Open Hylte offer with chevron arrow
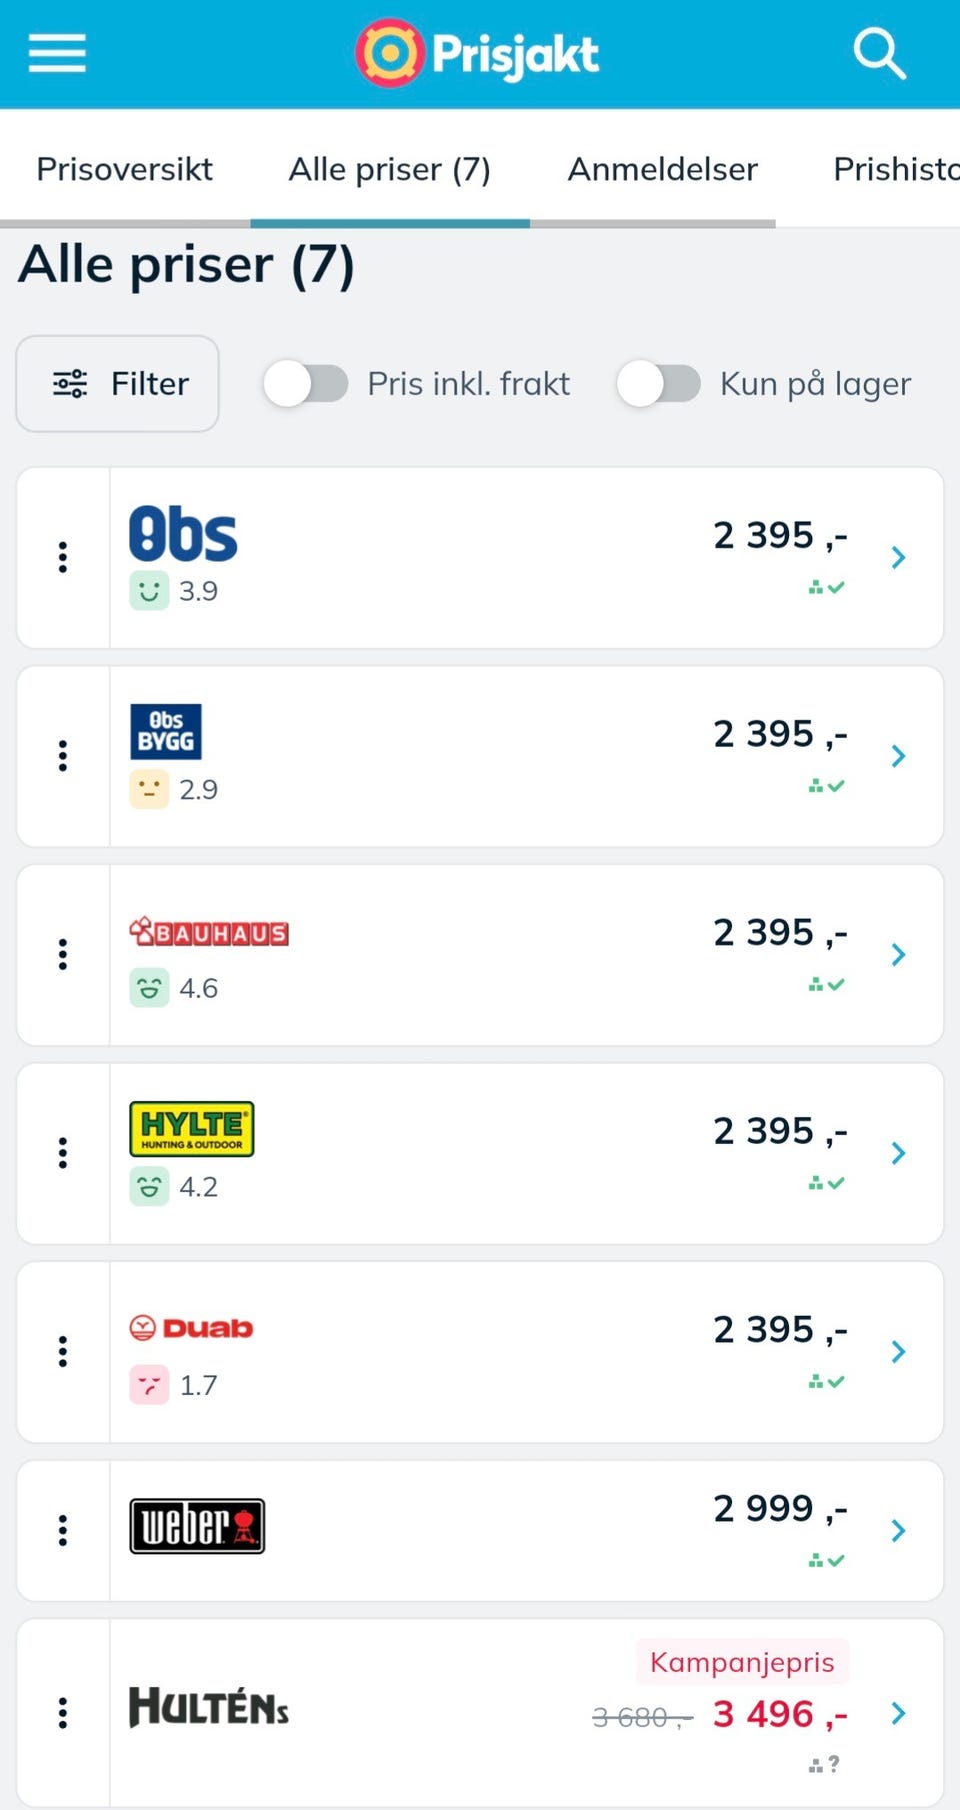Image resolution: width=960 pixels, height=1810 pixels. [x=898, y=1153]
